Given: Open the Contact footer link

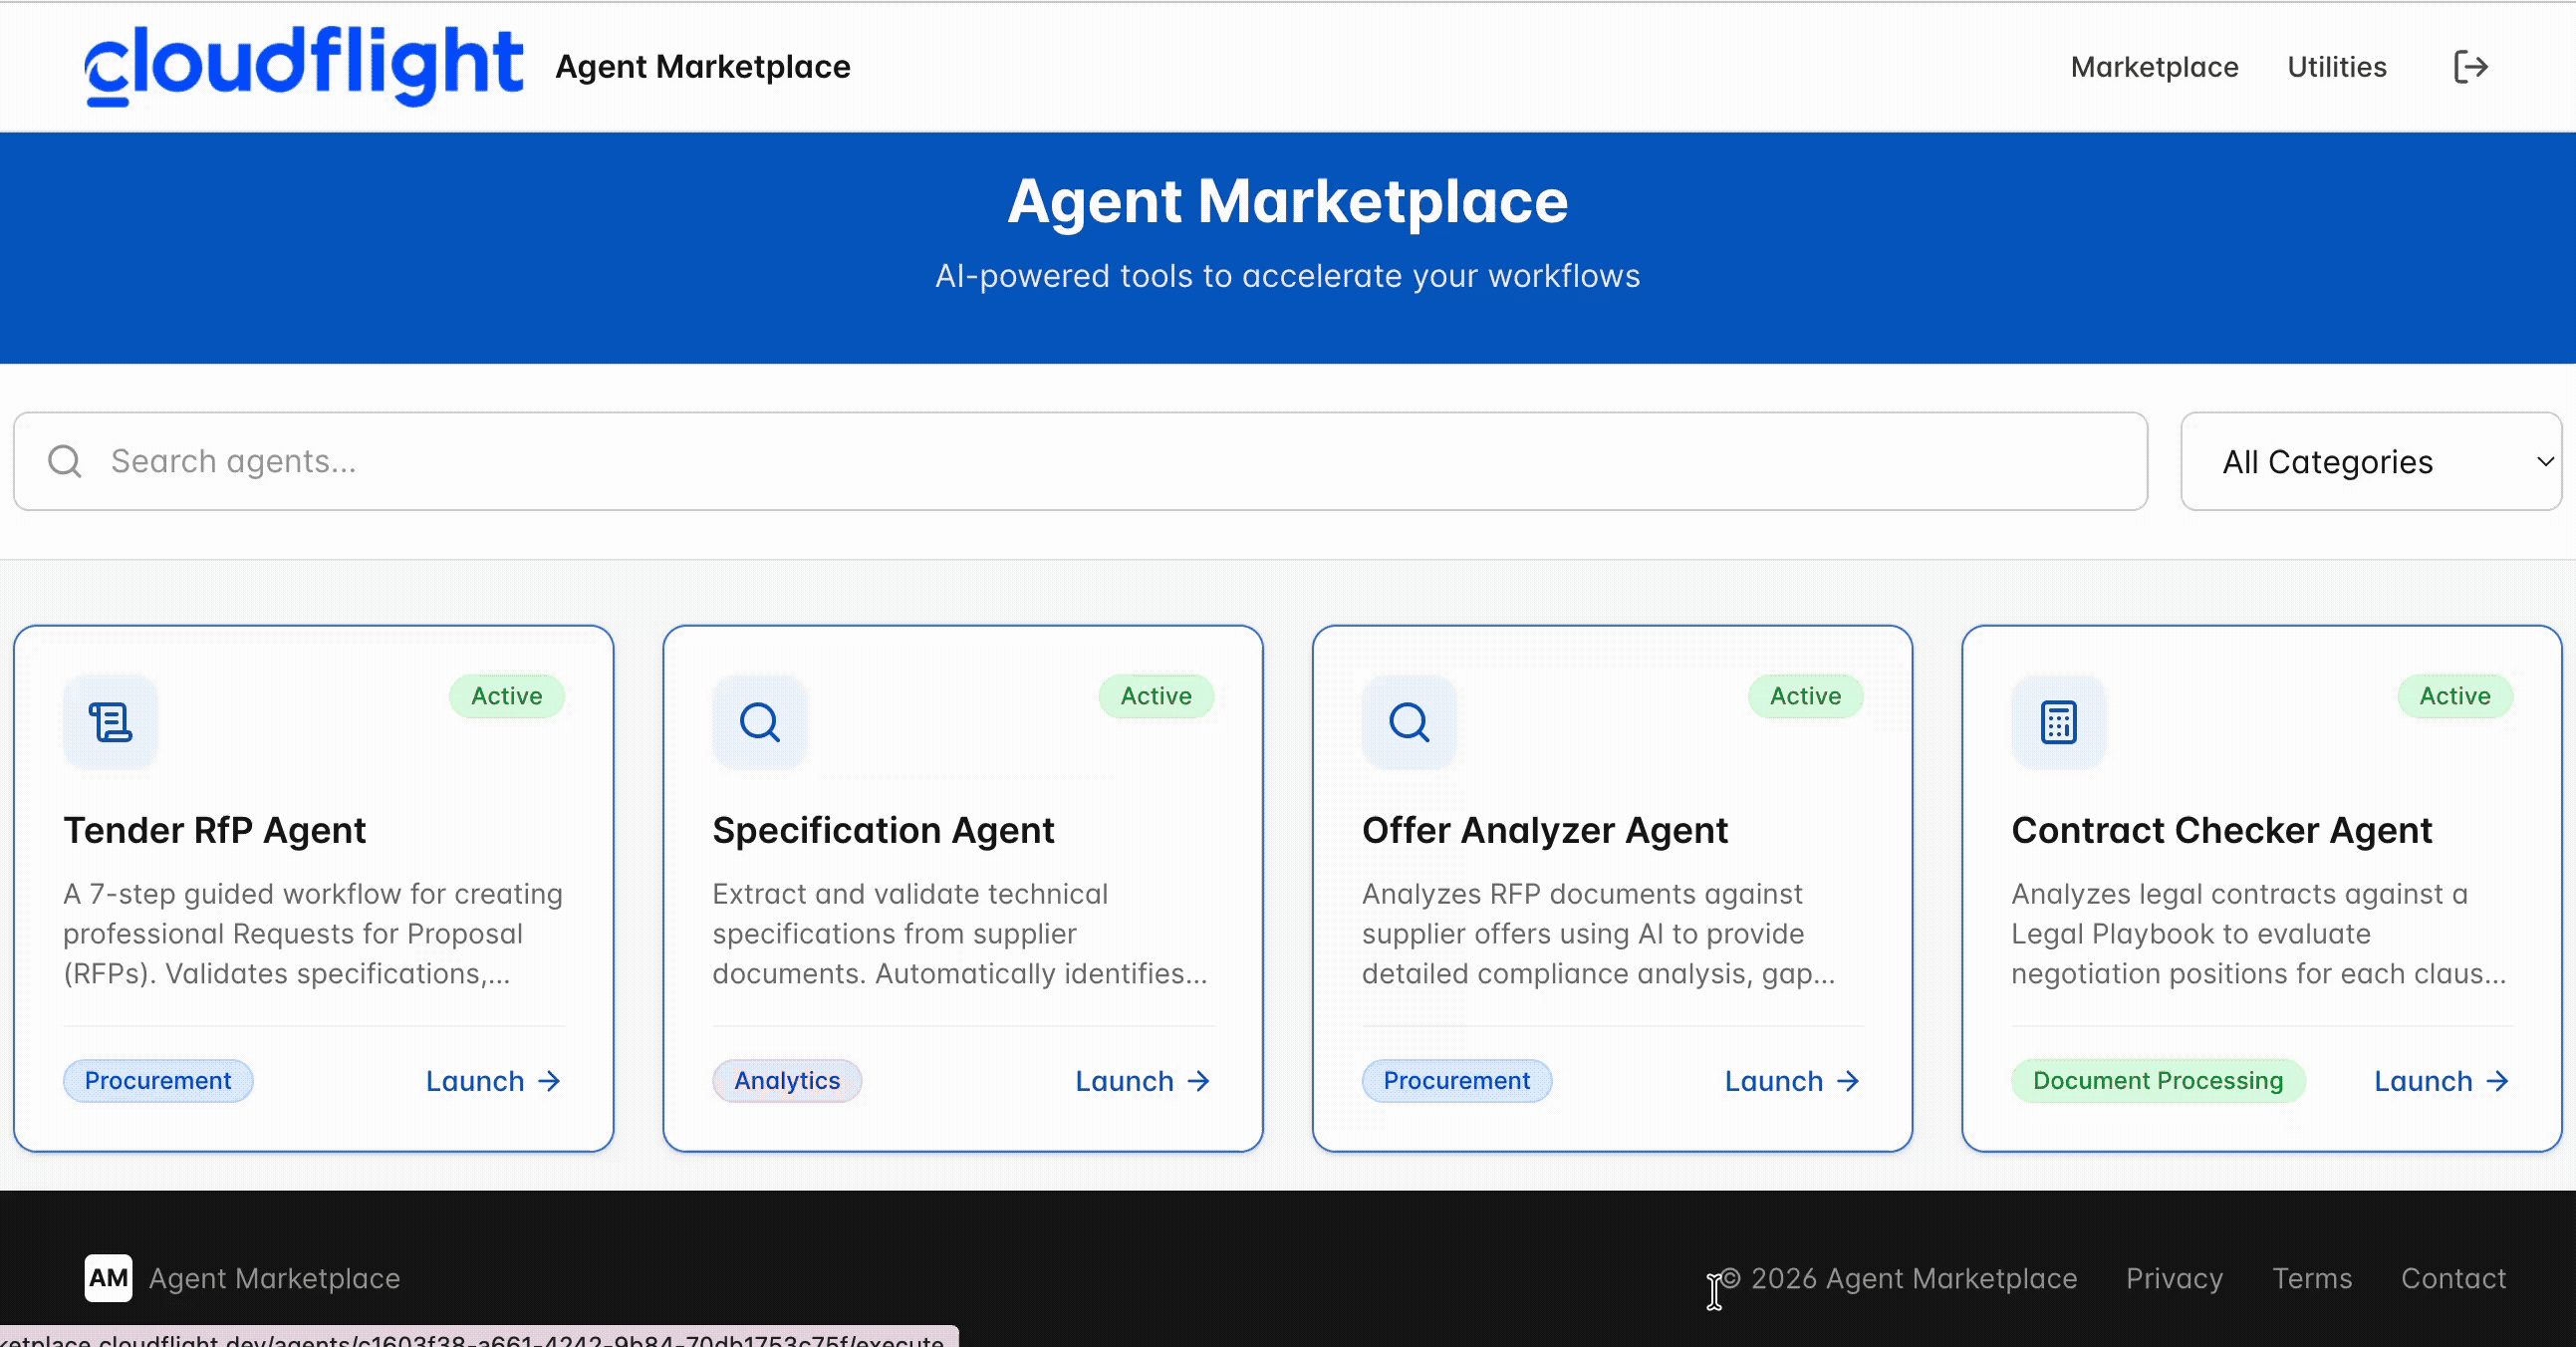Looking at the screenshot, I should [2453, 1278].
